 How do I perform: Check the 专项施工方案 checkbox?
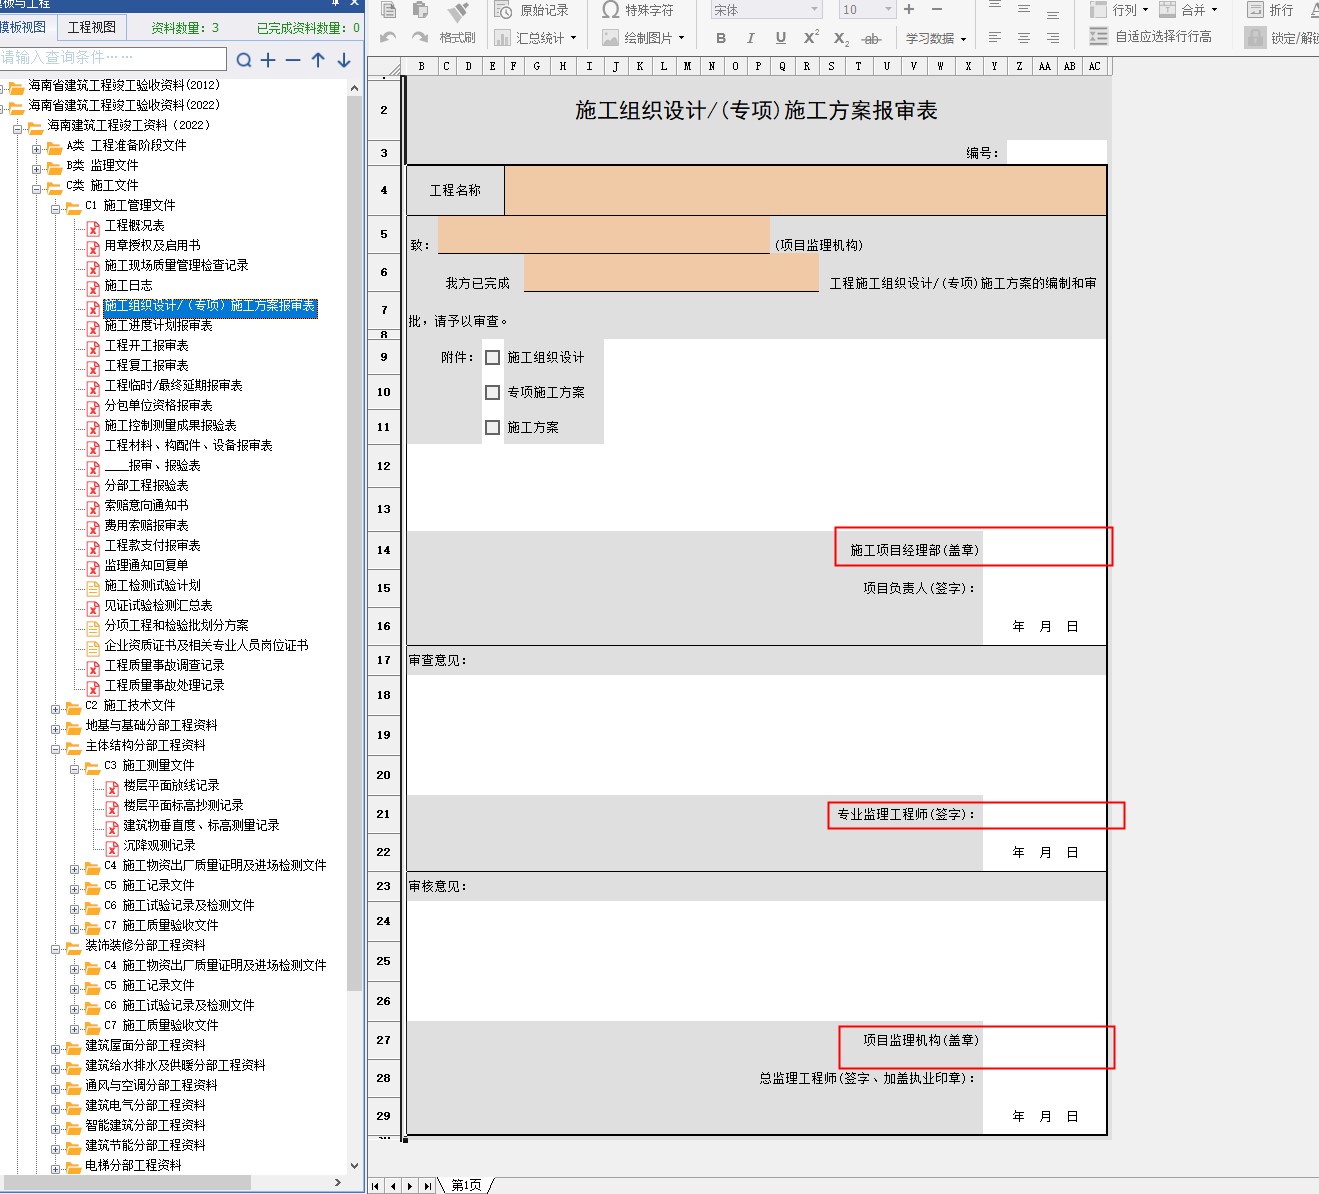pyautogui.click(x=492, y=392)
